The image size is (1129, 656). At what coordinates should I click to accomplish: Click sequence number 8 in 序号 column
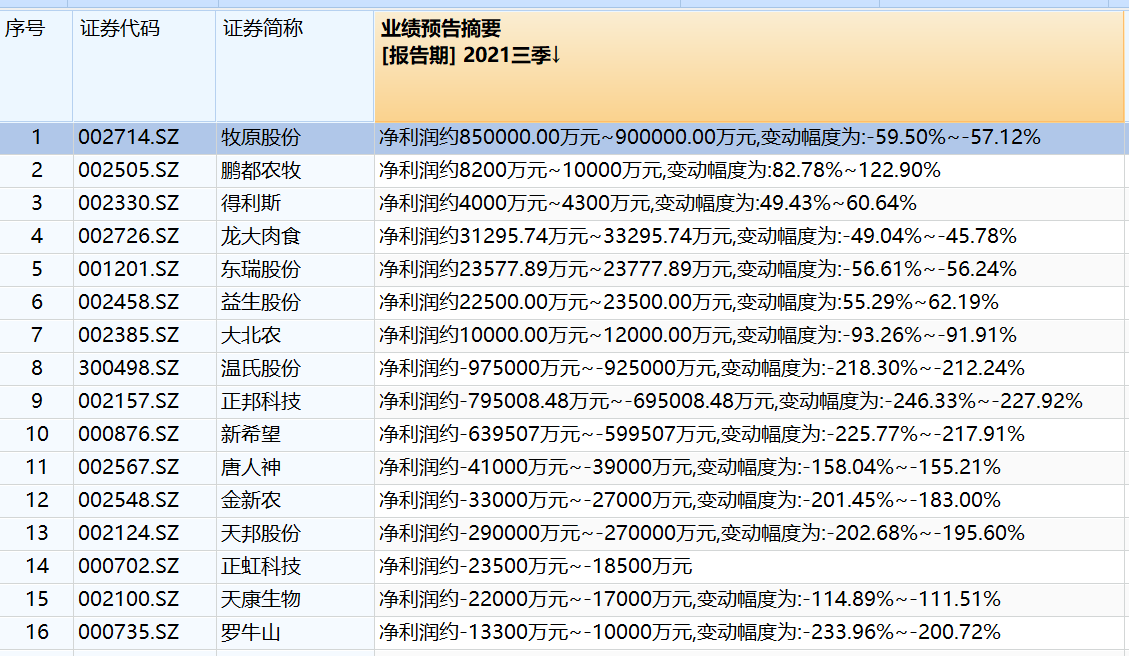tap(37, 368)
